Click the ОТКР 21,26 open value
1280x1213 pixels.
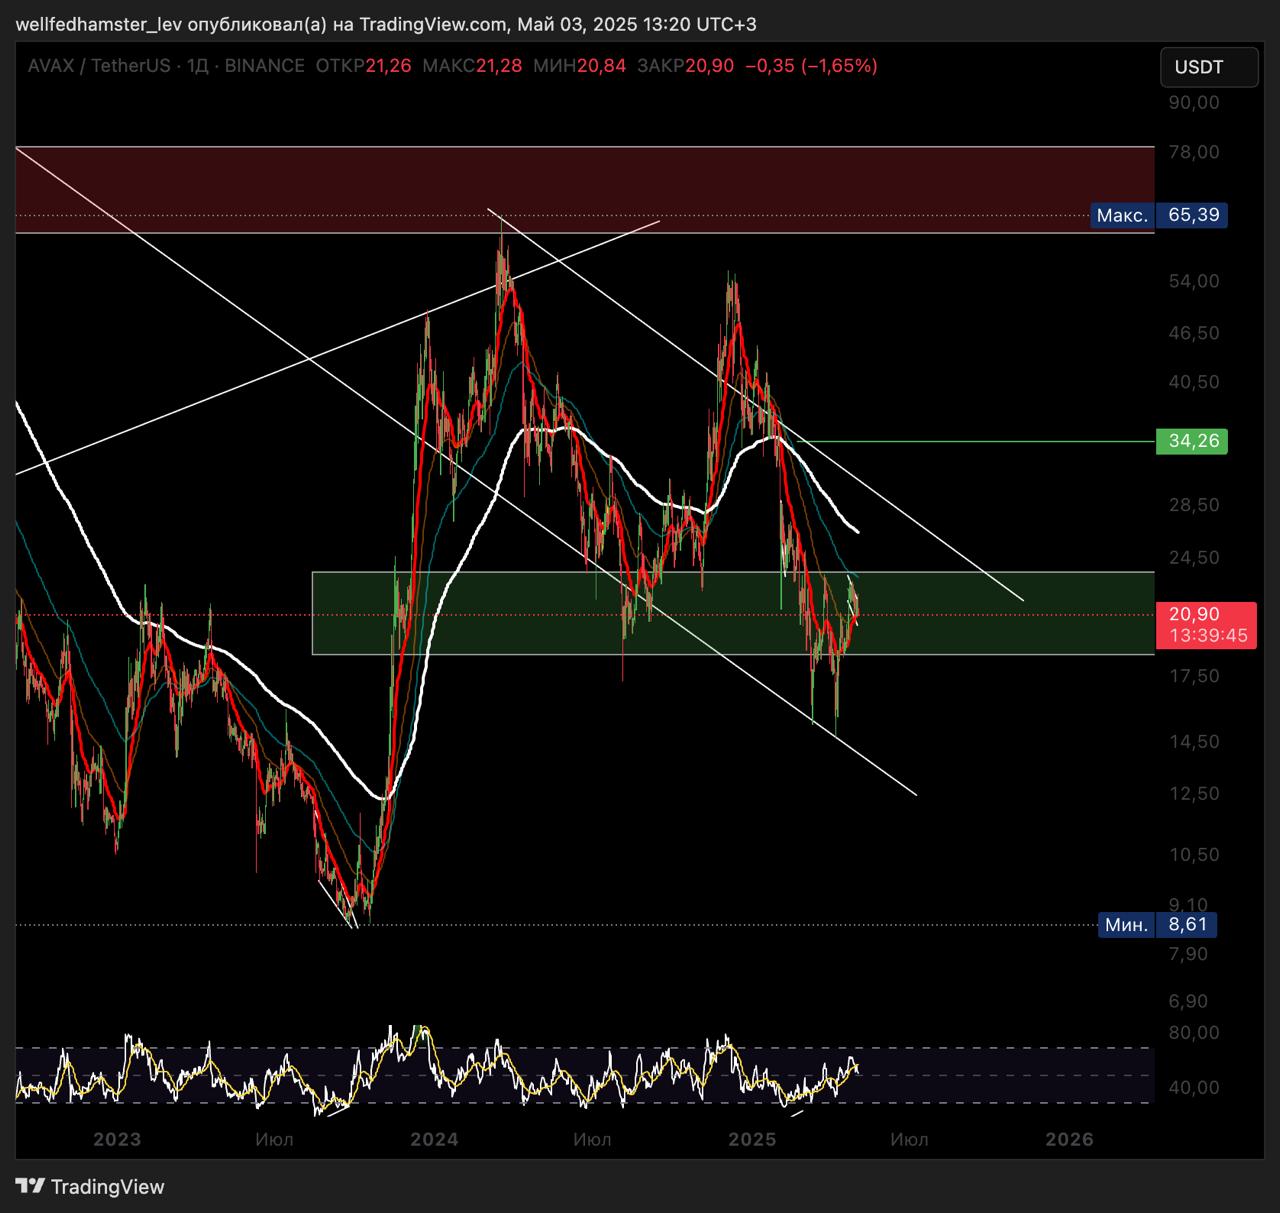[363, 66]
